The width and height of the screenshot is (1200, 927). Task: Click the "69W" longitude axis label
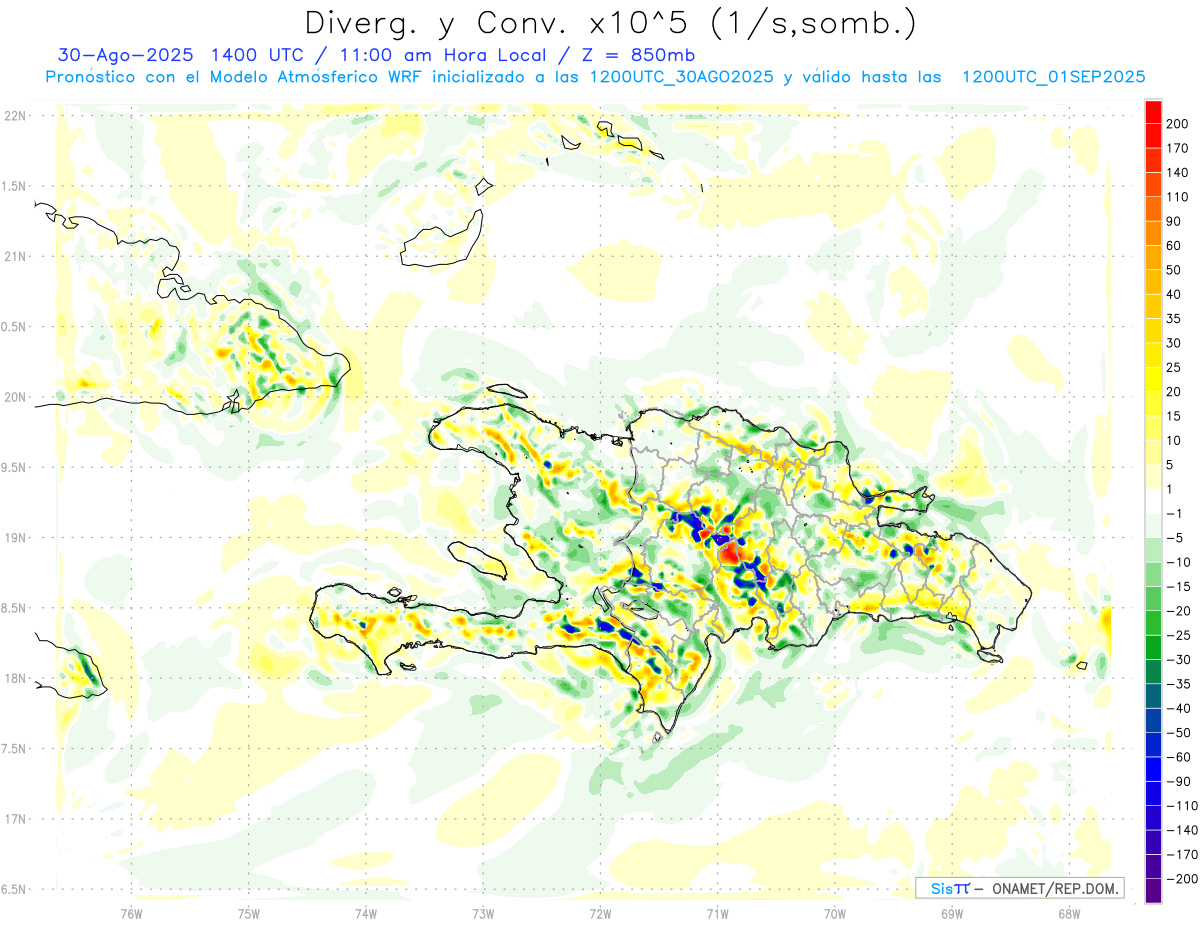coord(952,913)
